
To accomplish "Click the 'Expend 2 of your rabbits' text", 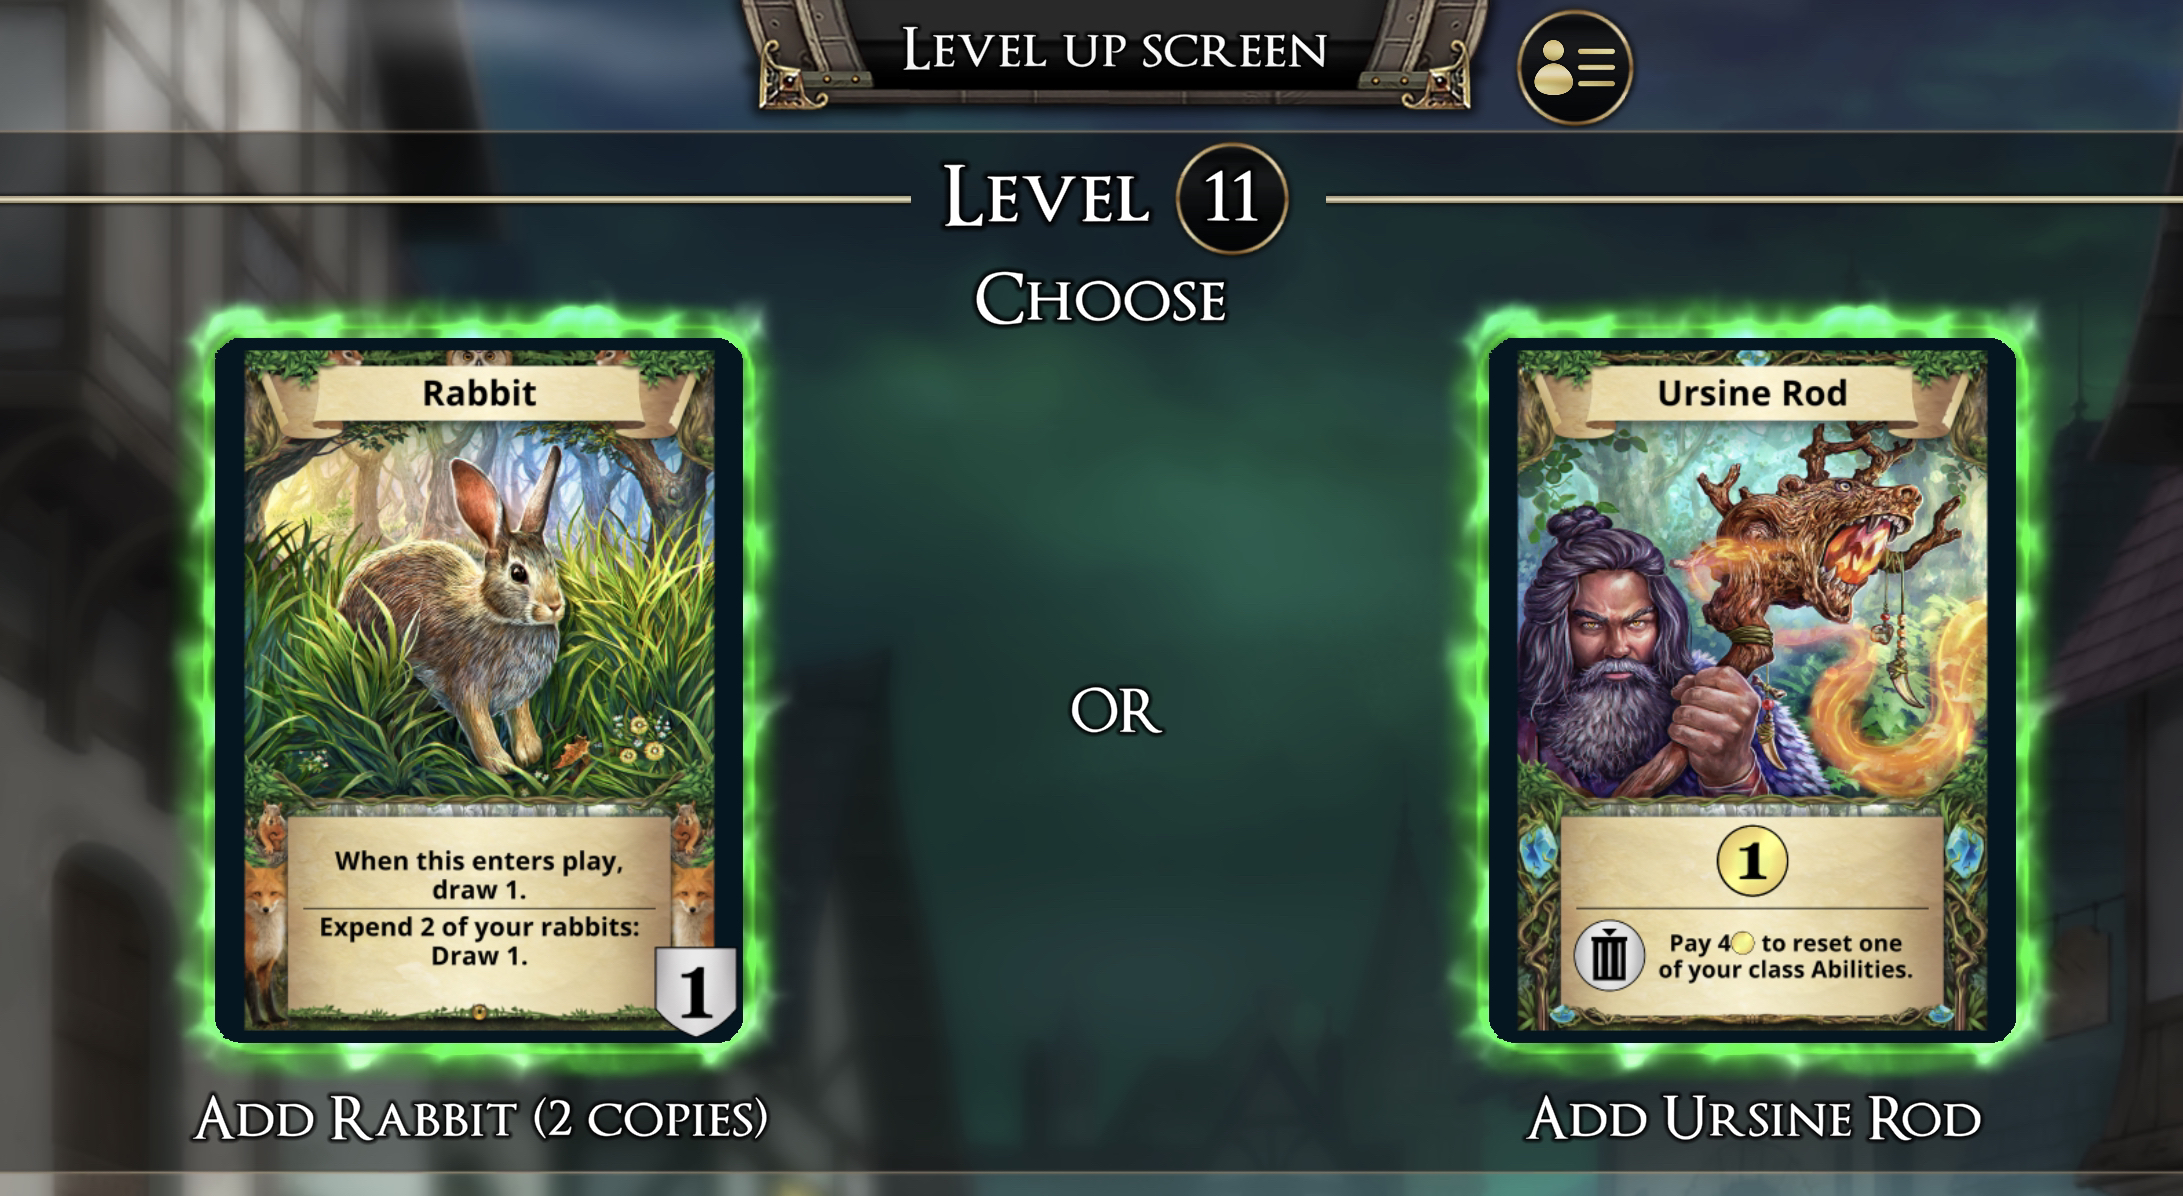I will [479, 941].
